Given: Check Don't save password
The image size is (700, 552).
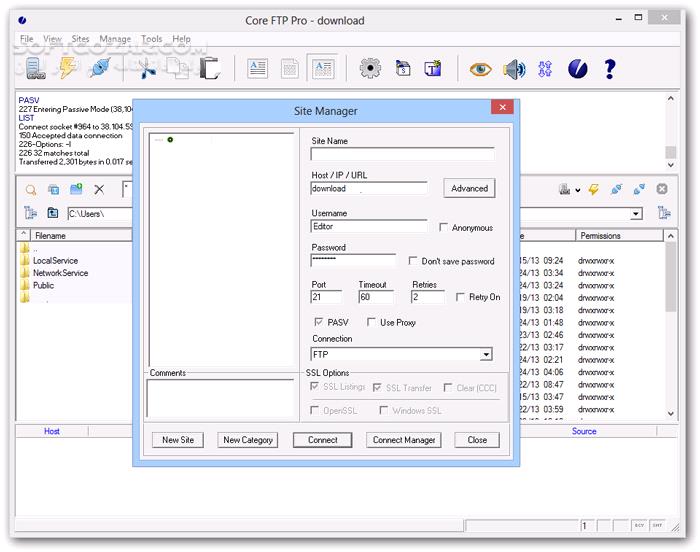Looking at the screenshot, I should (413, 260).
